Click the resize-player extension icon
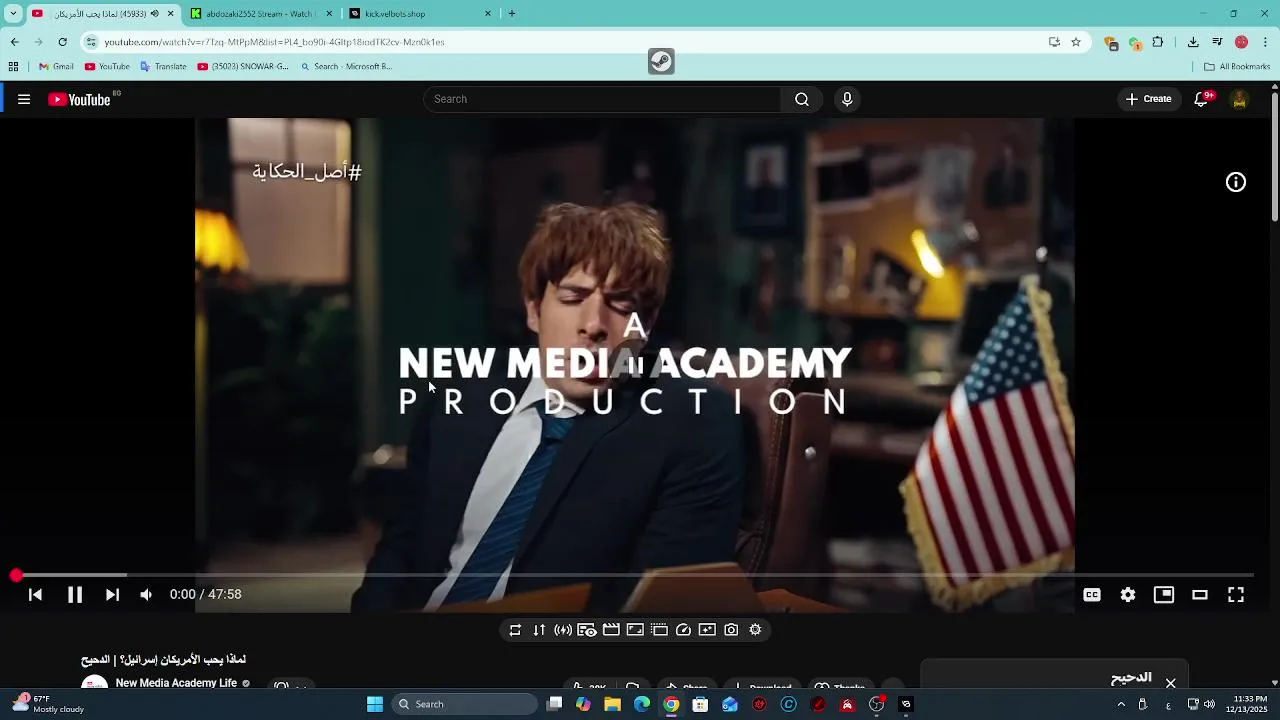 click(635, 630)
